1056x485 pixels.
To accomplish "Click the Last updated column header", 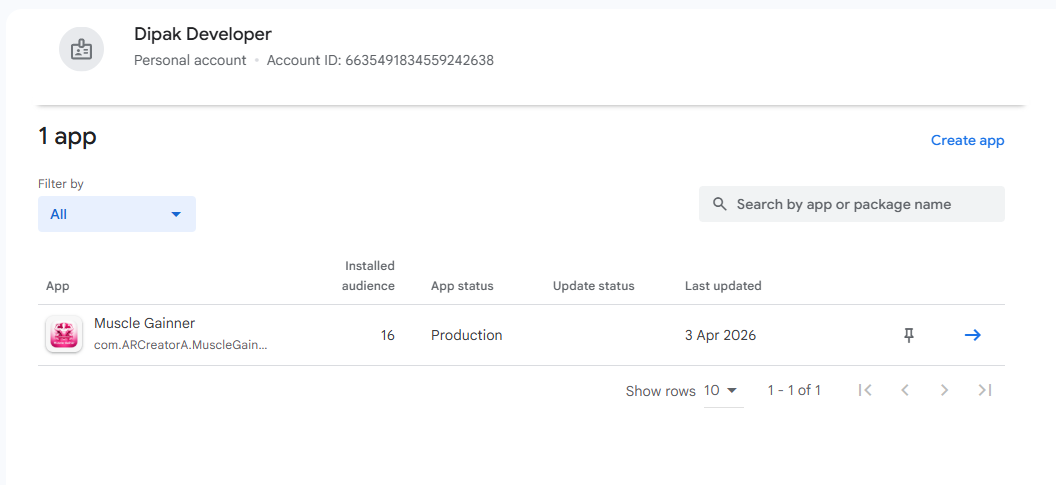I will [723, 286].
